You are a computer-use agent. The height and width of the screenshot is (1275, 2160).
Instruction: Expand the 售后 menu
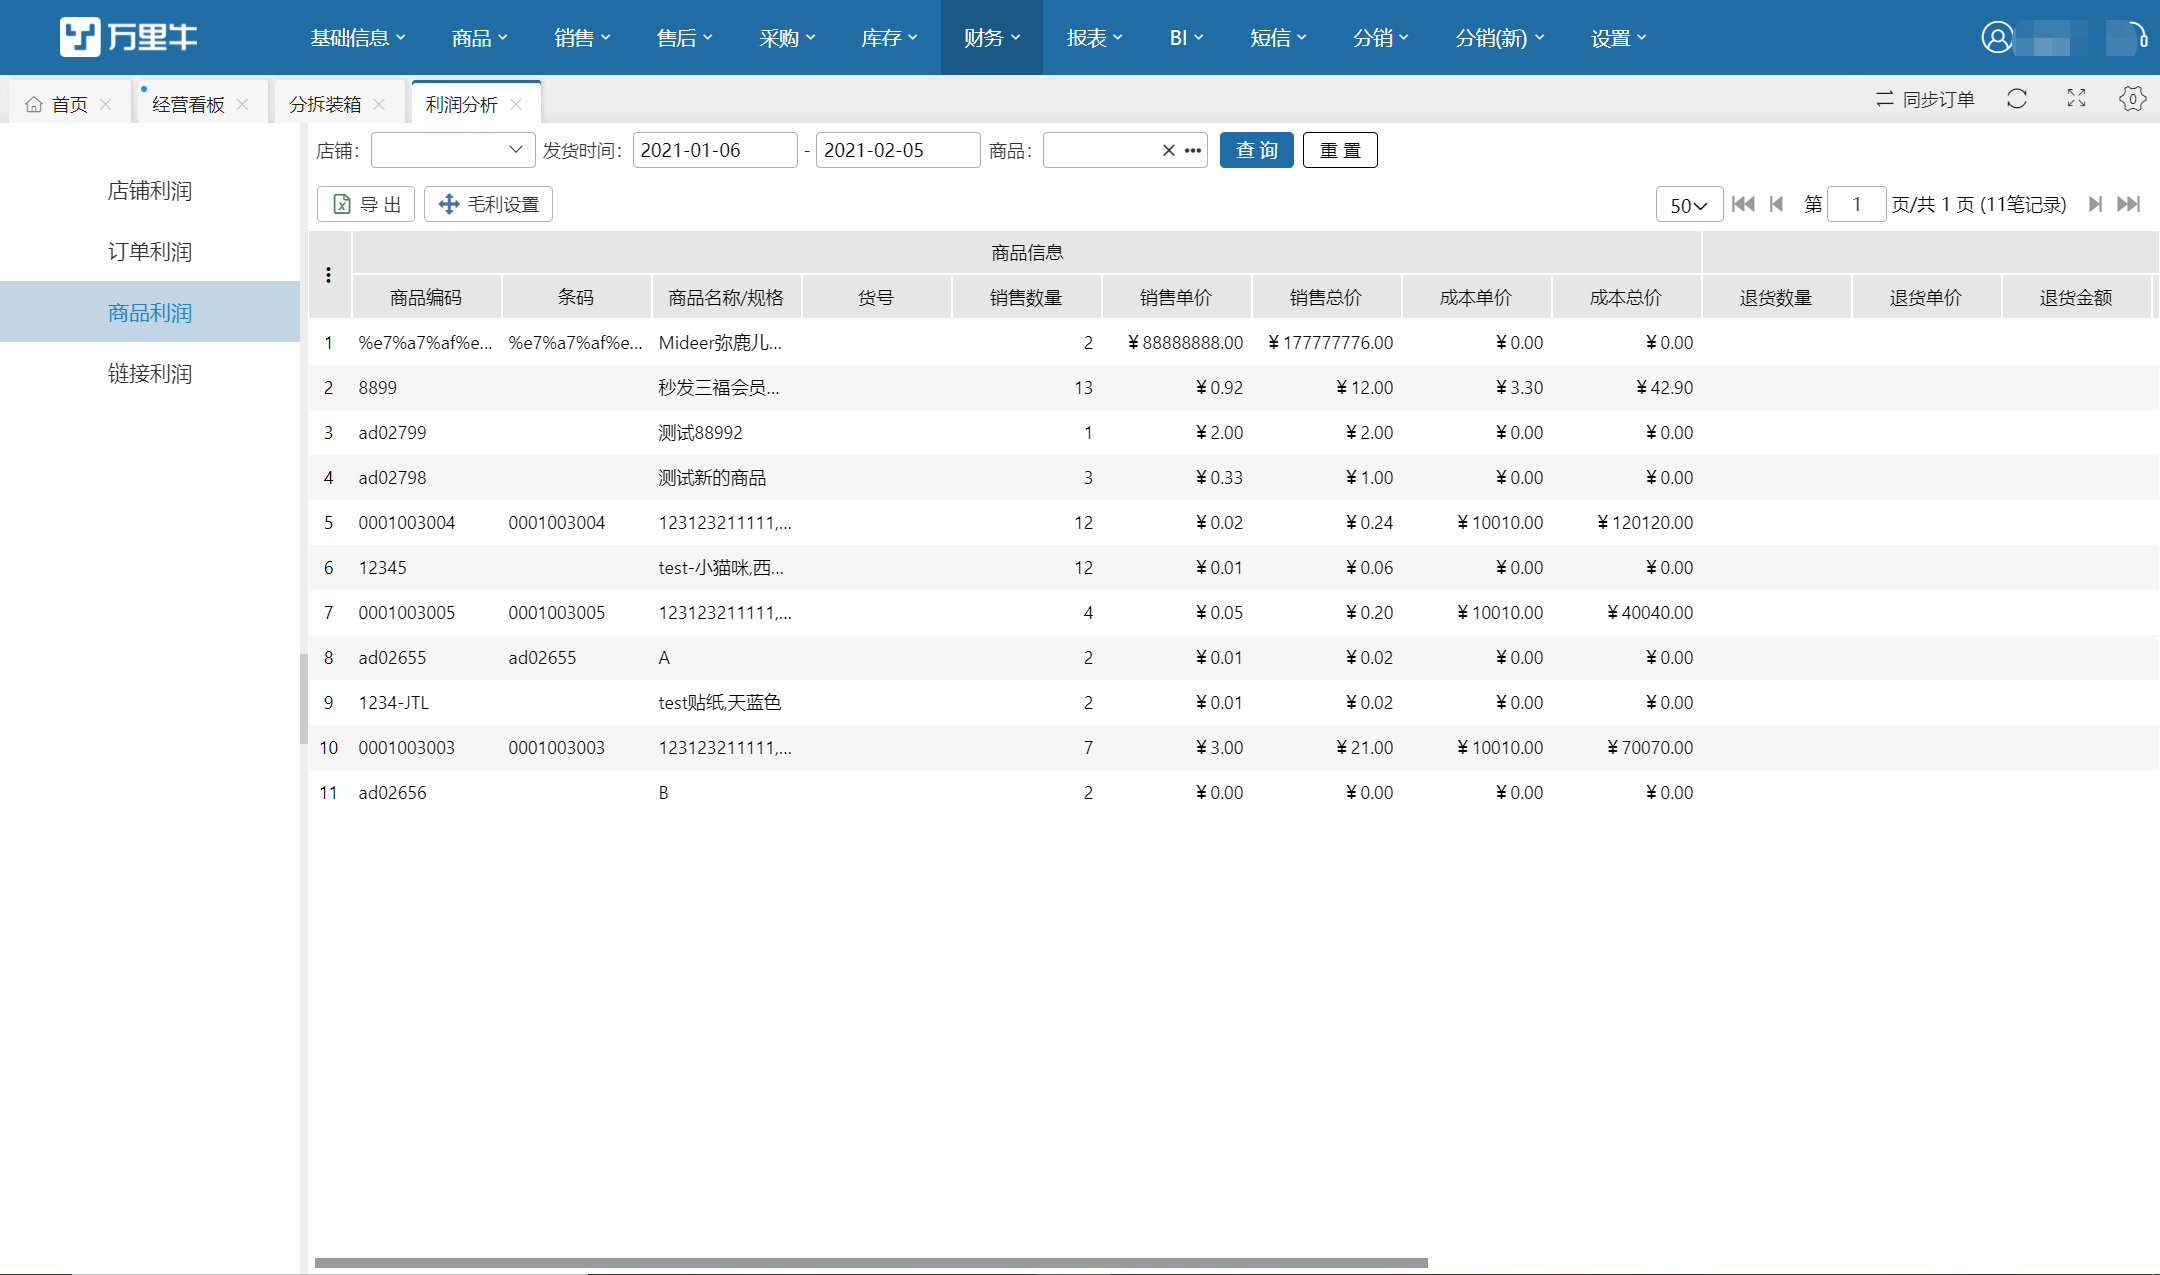pos(685,37)
